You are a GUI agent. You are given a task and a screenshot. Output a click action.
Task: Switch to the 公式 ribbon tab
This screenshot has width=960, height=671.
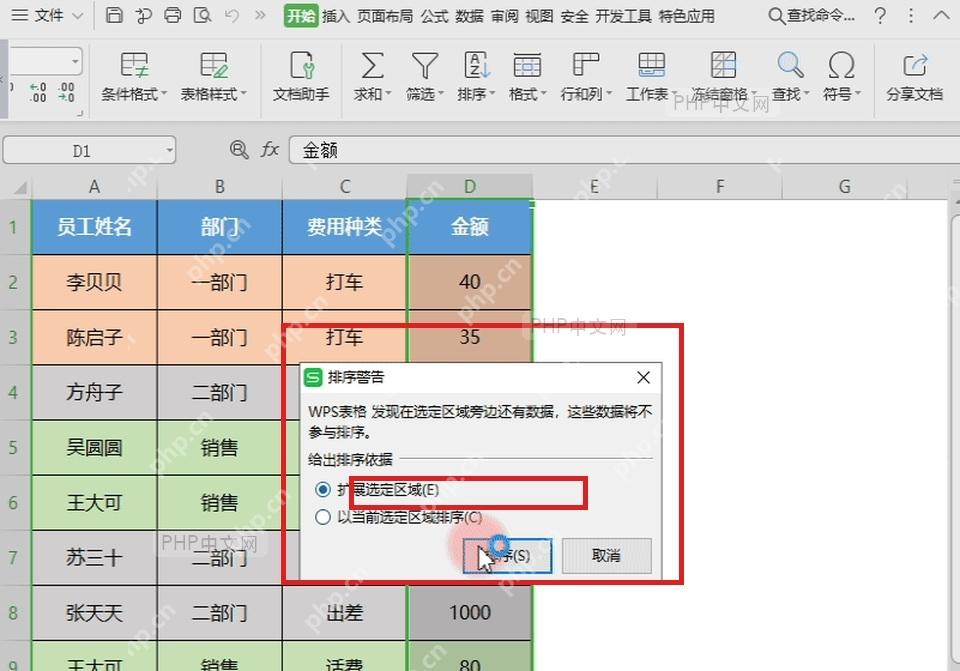[435, 15]
